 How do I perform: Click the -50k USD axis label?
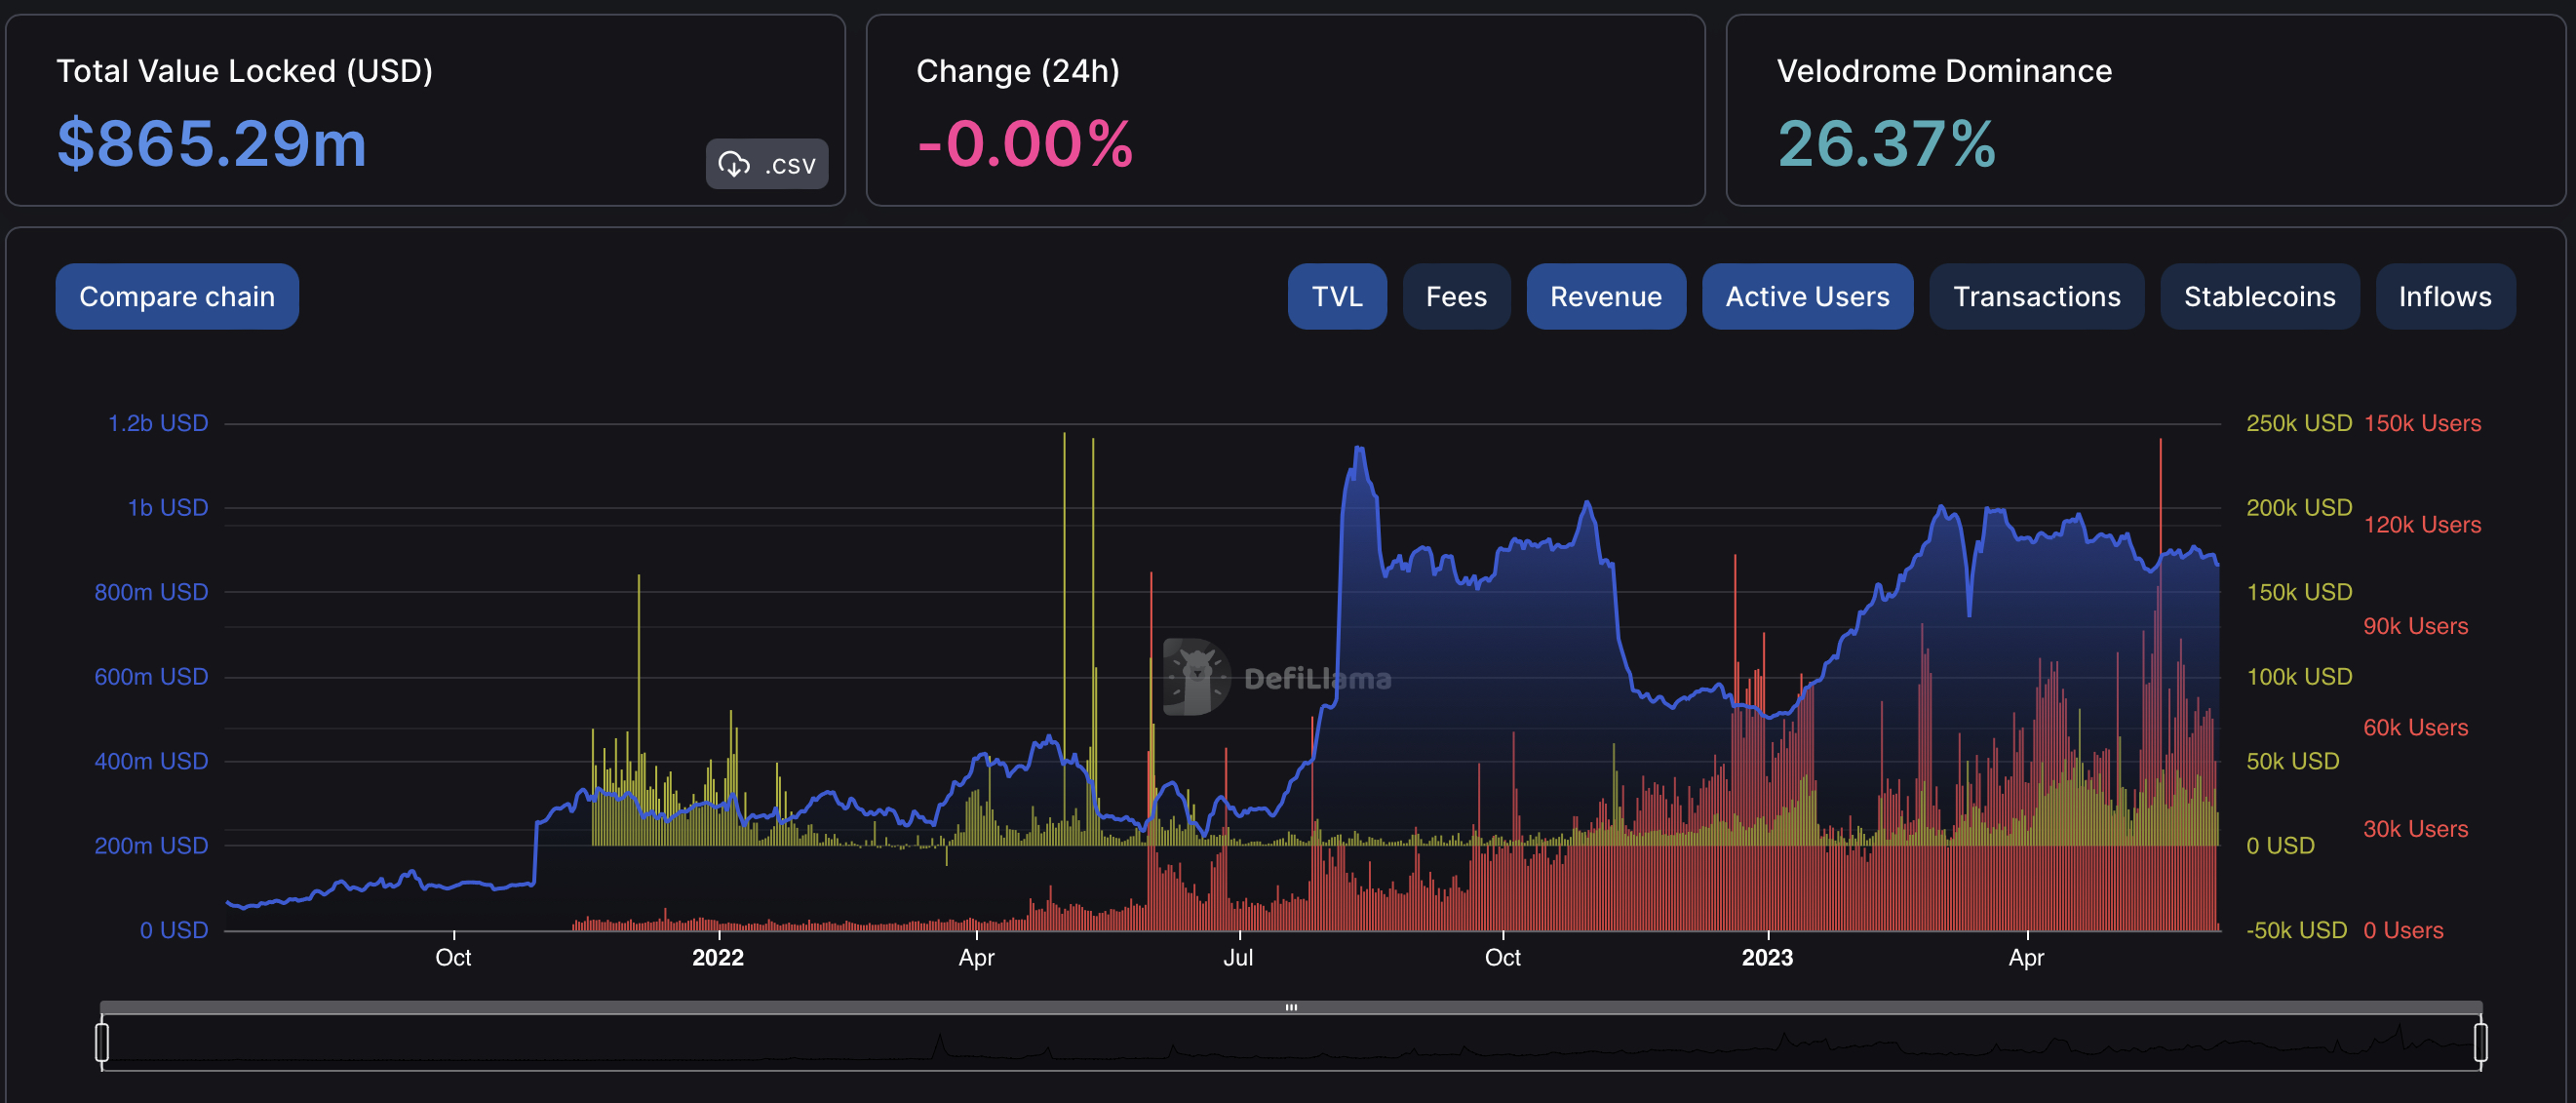tap(2296, 931)
